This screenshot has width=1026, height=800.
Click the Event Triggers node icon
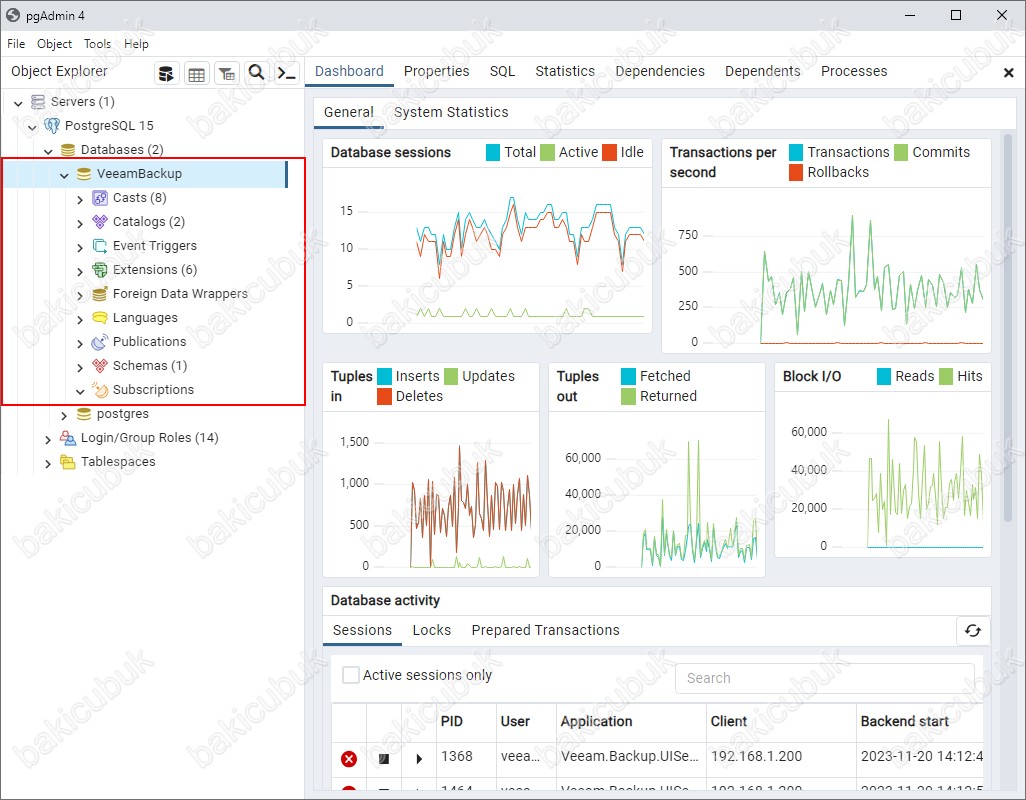pyautogui.click(x=99, y=246)
